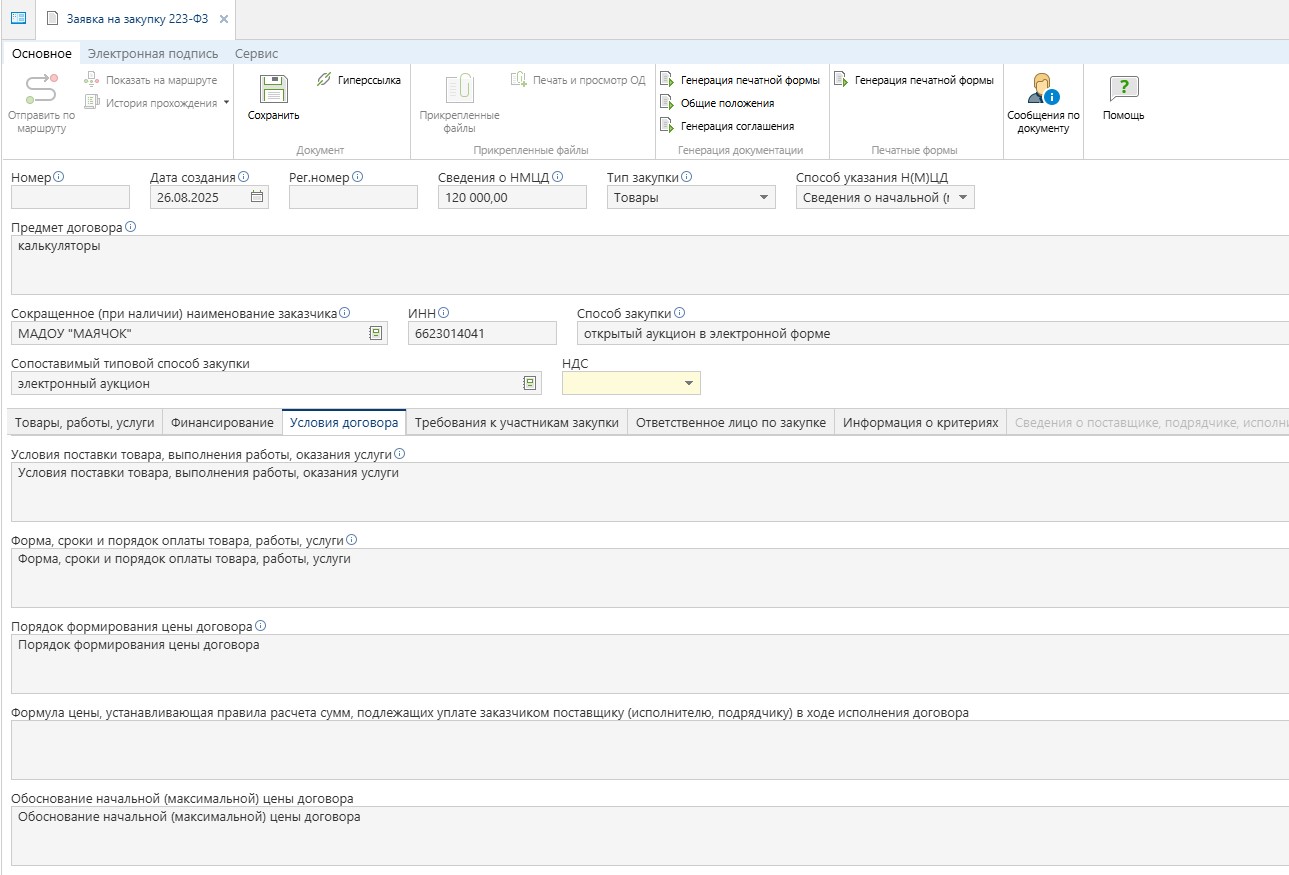Expand the Способ указания Н(М)ЦД dropdown
1289x875 pixels.
coord(963,197)
